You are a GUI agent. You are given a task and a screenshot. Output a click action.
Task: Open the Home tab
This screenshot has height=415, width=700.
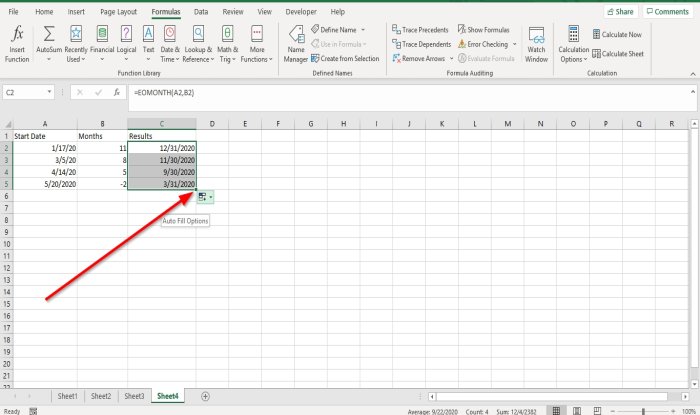coord(44,12)
